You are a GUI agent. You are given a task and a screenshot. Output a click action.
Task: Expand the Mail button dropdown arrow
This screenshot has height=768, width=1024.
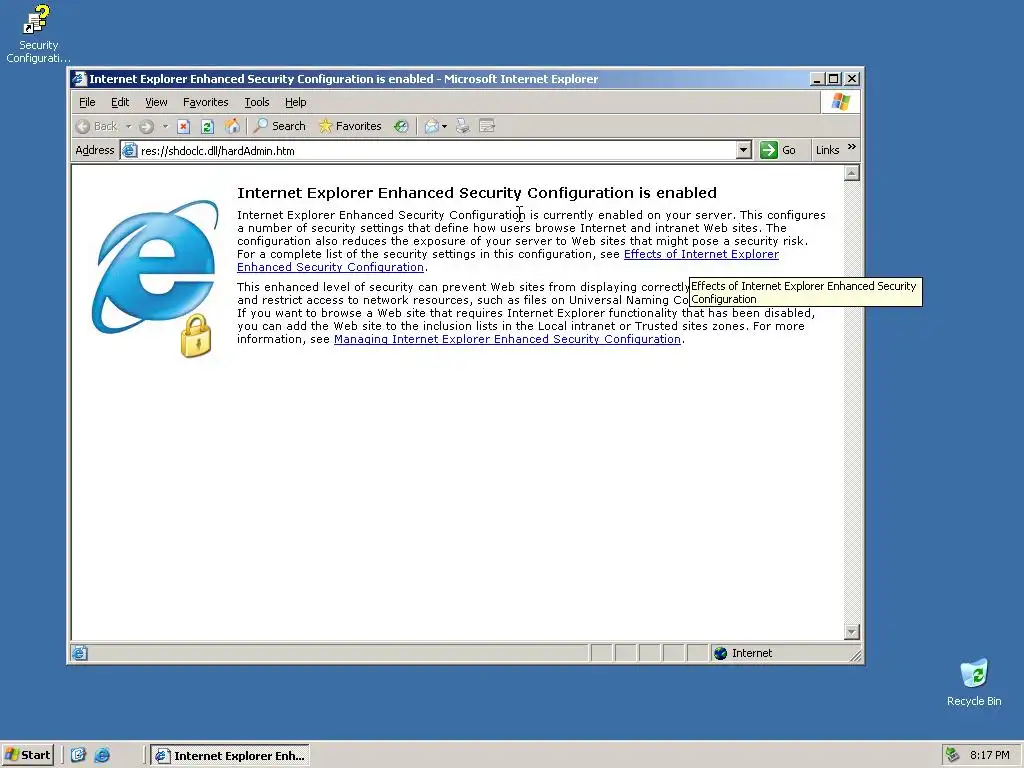[445, 126]
